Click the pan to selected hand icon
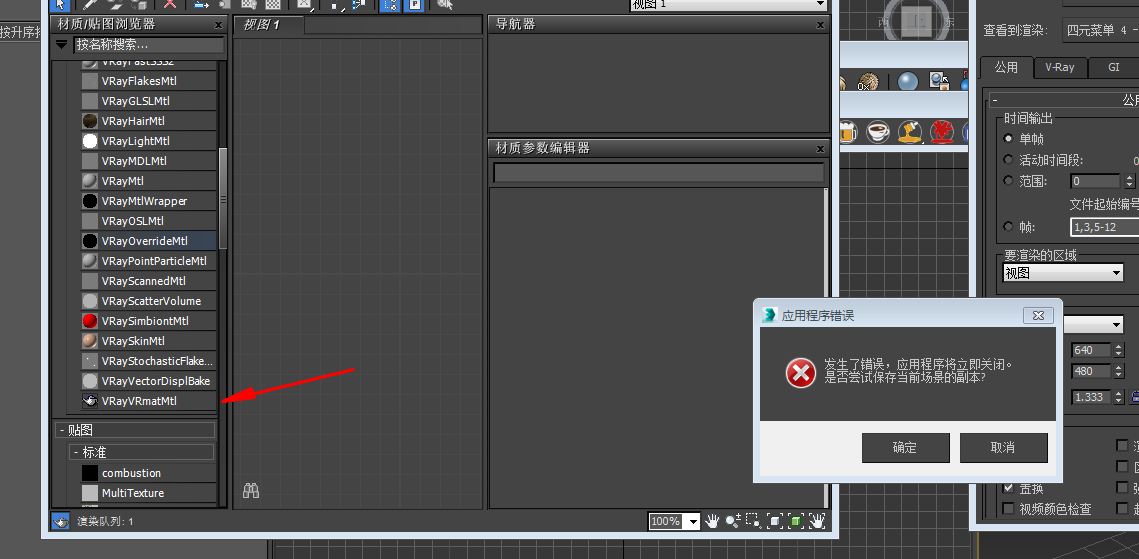1139x559 pixels. (818, 521)
